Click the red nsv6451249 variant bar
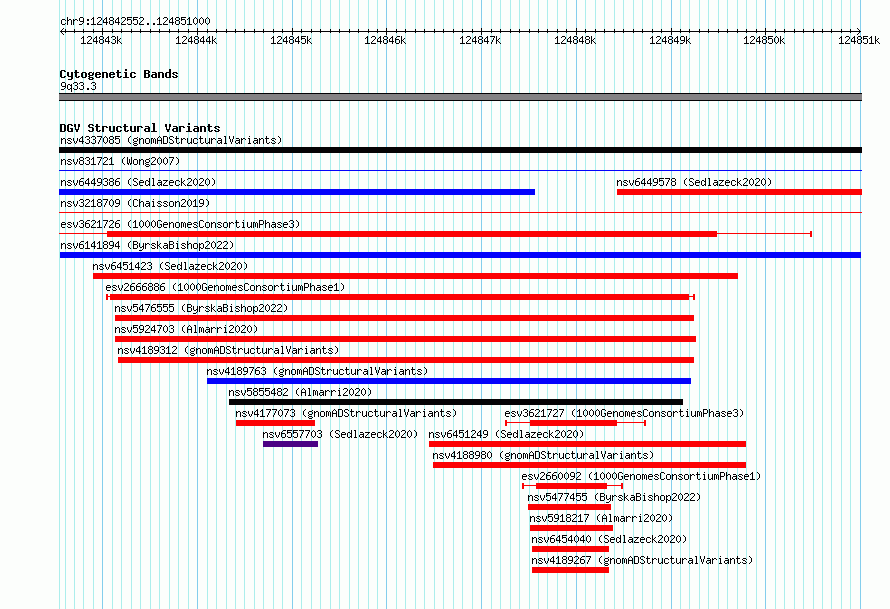This screenshot has height=609, width=890. point(587,444)
